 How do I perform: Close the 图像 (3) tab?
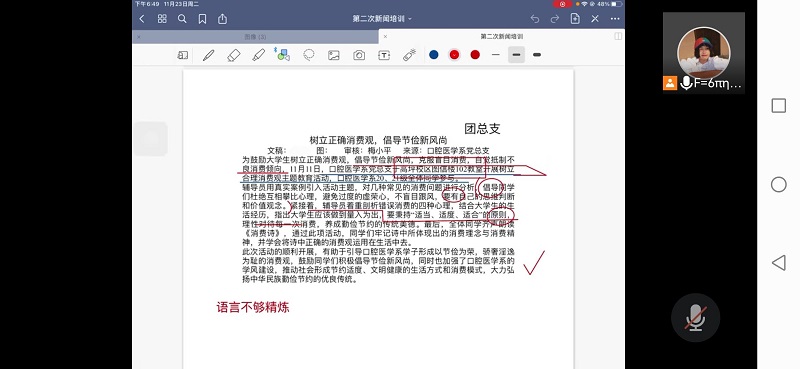139,37
